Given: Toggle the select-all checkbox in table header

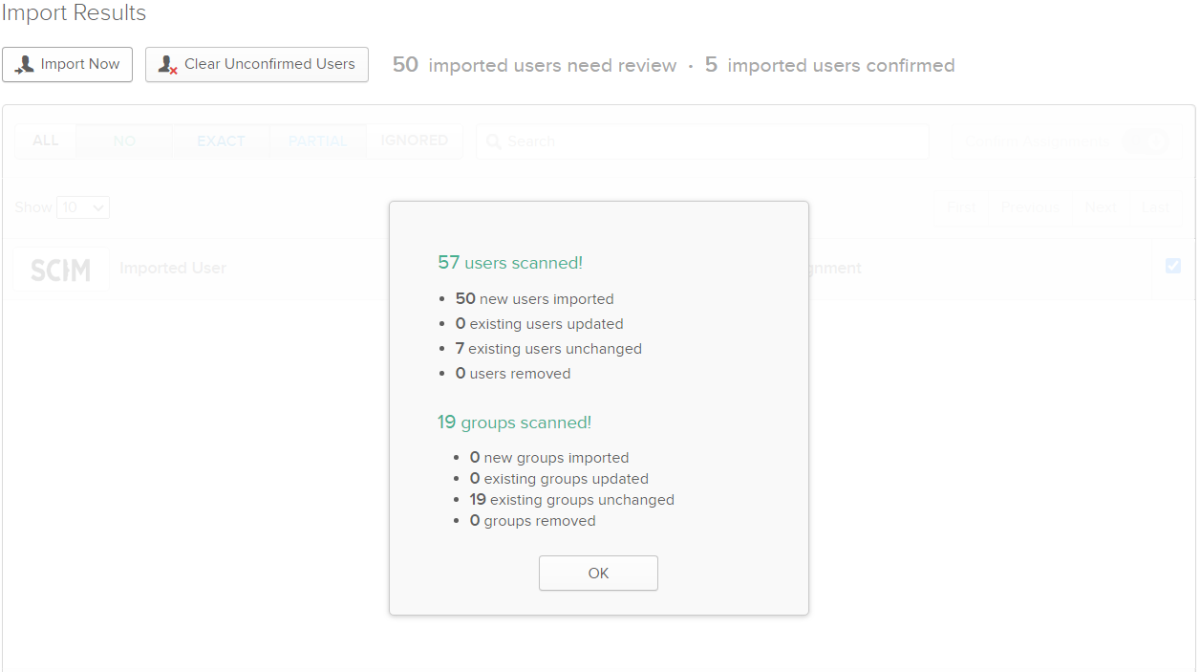Looking at the screenshot, I should 1173,266.
